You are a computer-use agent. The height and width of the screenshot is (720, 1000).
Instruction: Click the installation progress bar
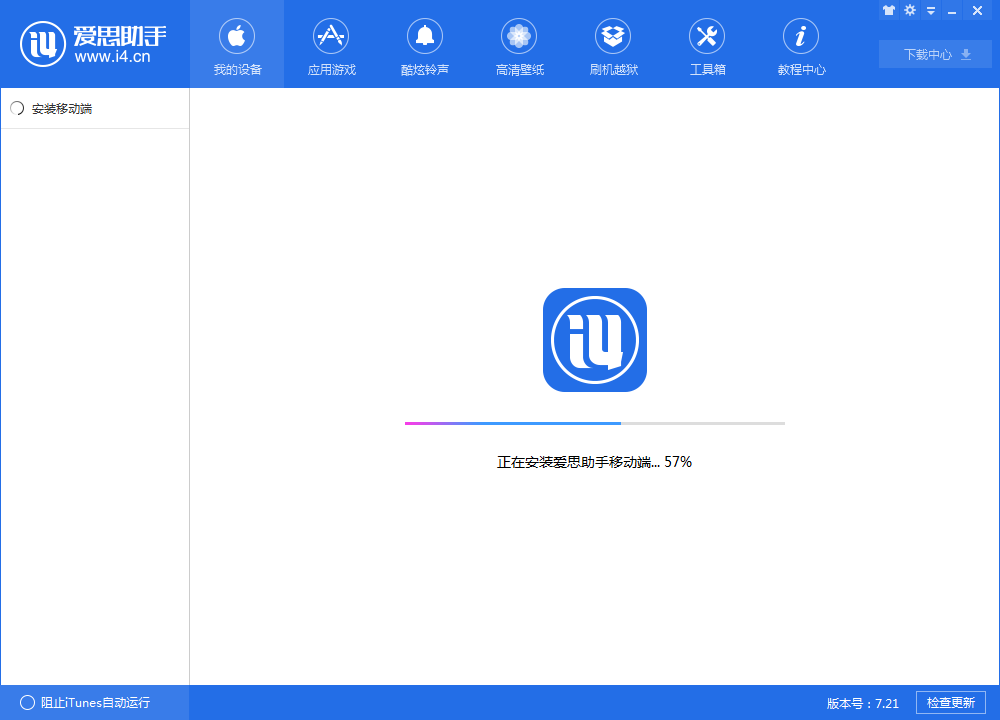[x=595, y=423]
